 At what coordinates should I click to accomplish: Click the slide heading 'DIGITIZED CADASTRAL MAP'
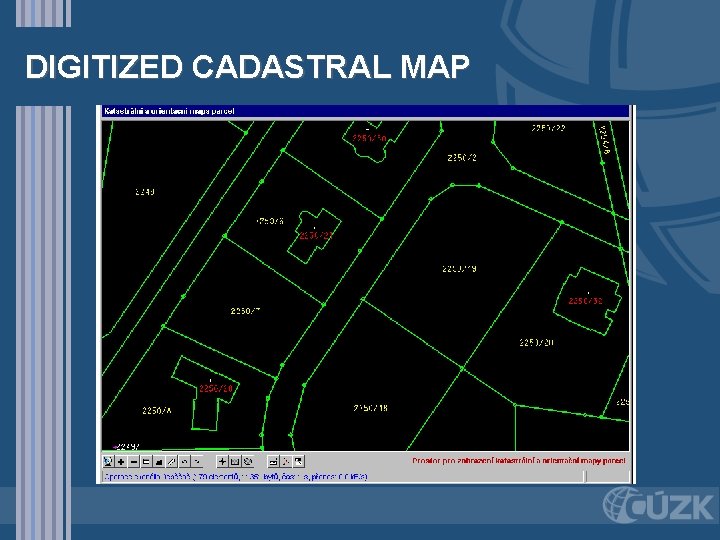(x=248, y=67)
